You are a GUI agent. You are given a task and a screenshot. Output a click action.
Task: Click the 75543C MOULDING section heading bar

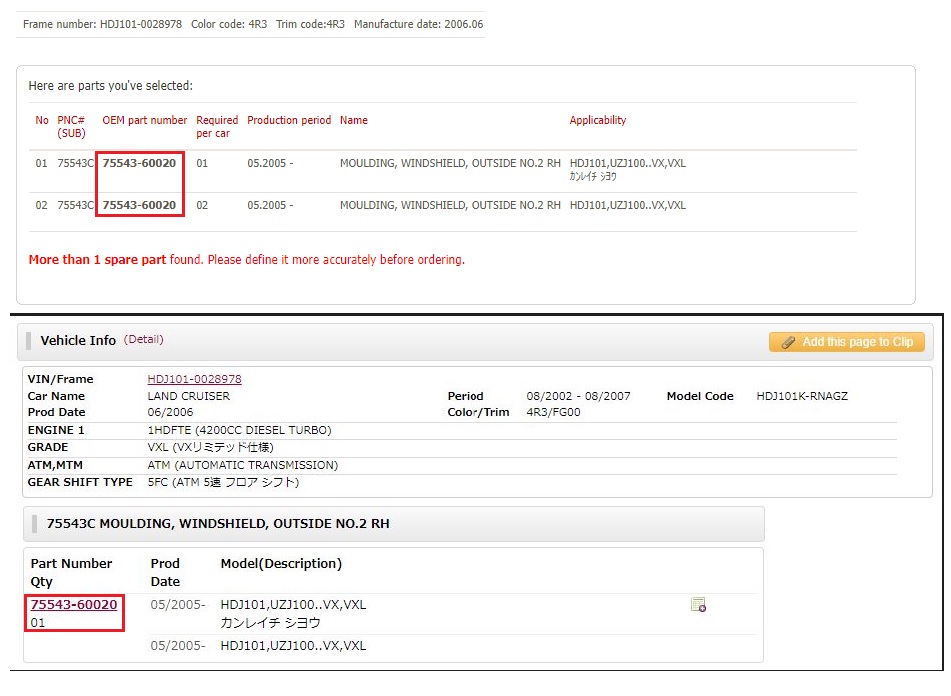pos(394,524)
